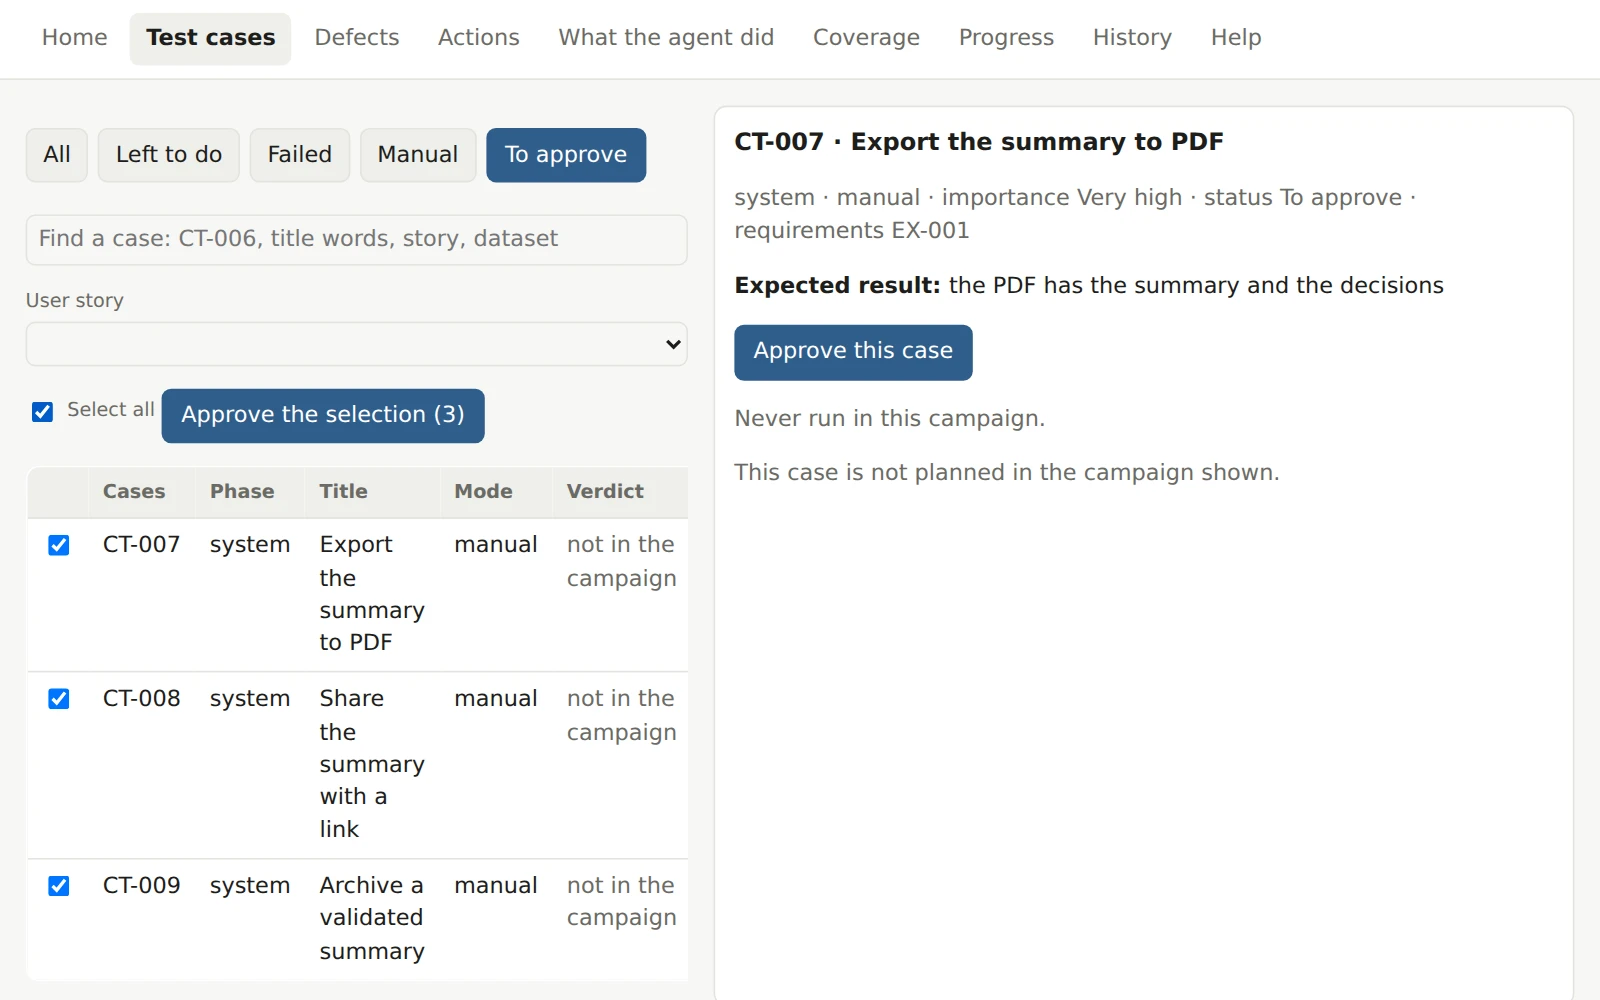View the Coverage tab

pyautogui.click(x=866, y=38)
